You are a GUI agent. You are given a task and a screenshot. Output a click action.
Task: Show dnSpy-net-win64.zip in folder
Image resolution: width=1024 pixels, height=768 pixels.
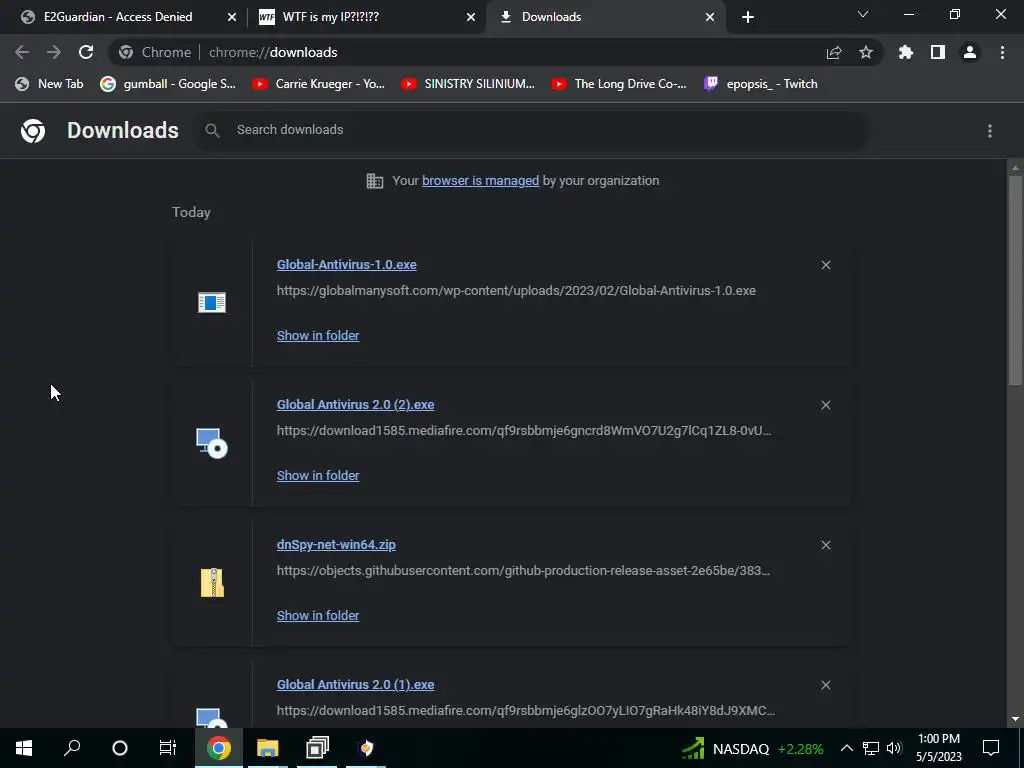(318, 615)
